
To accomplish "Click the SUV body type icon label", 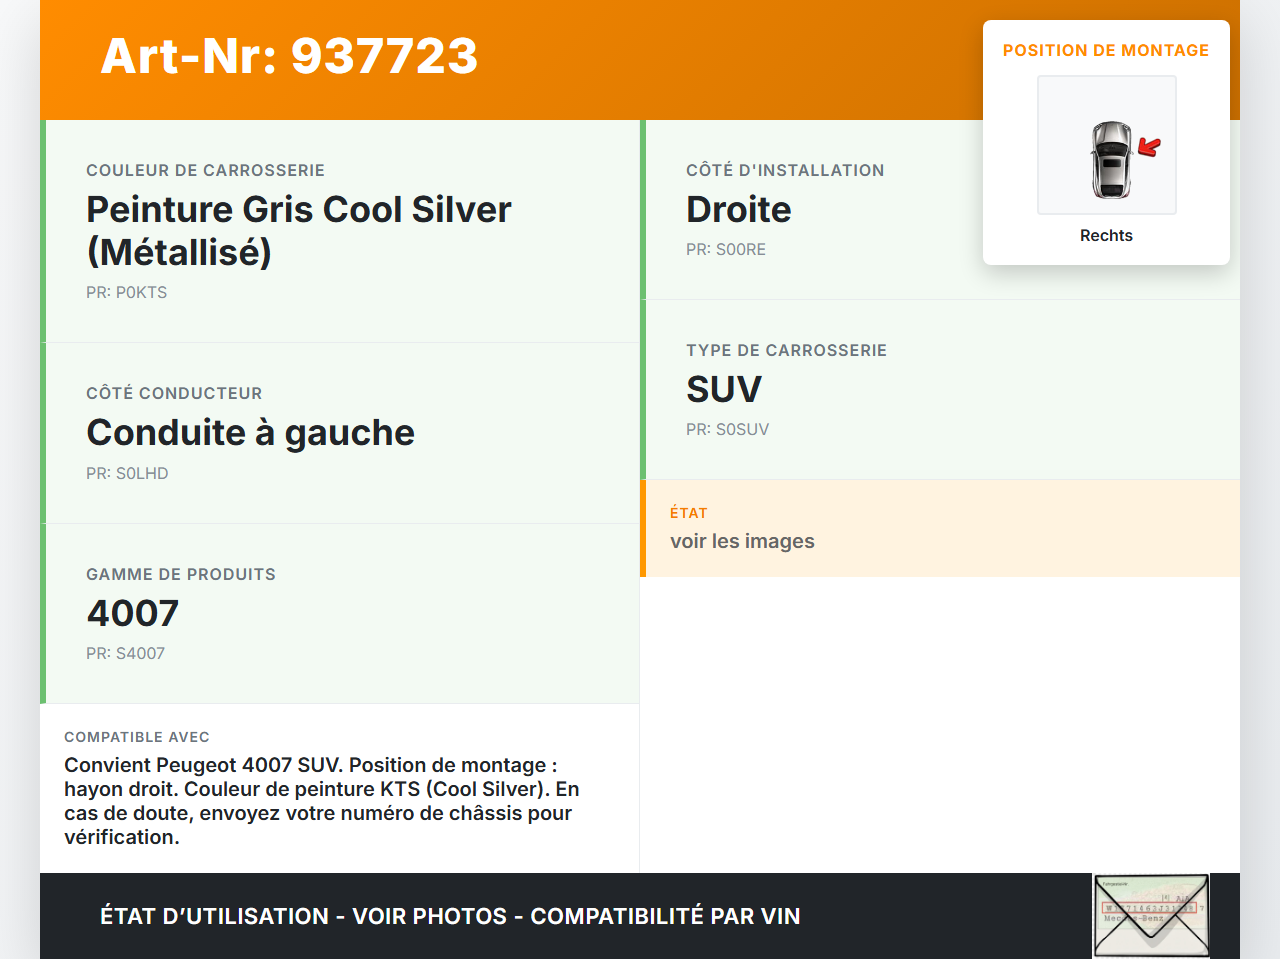I will point(723,389).
